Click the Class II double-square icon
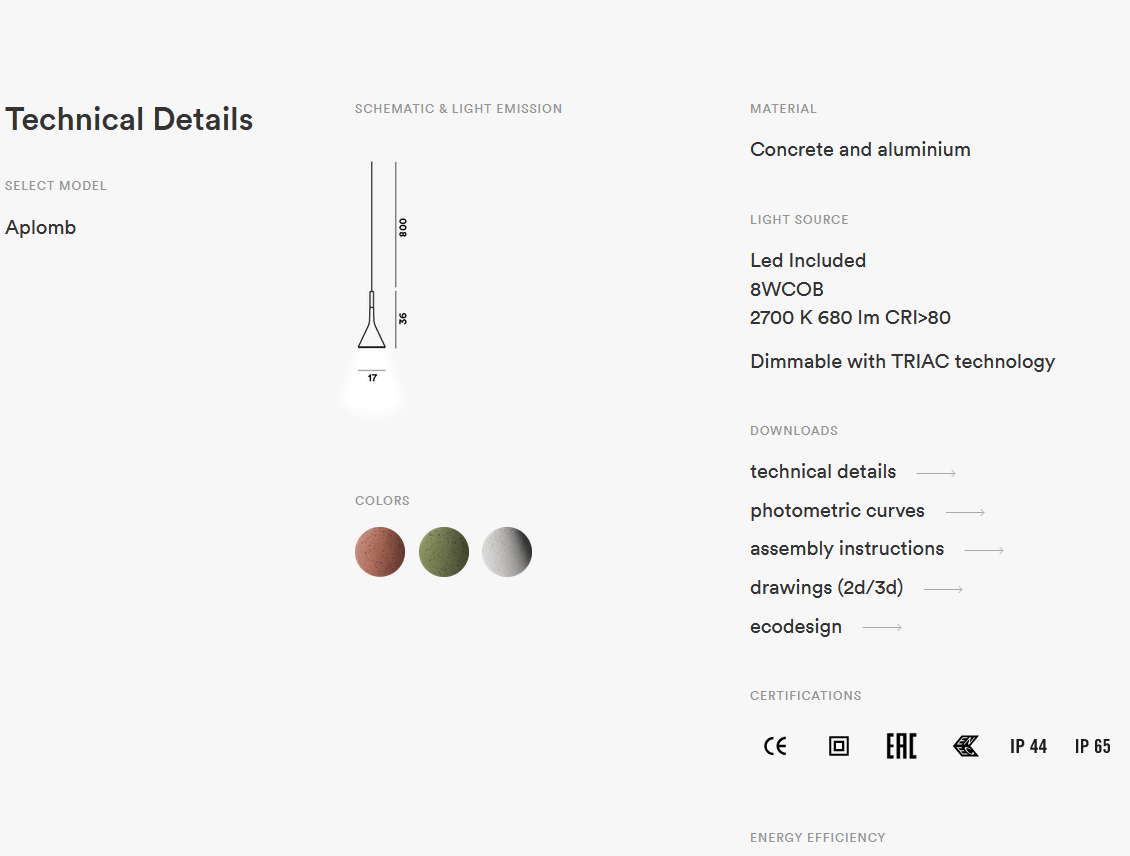 click(839, 746)
